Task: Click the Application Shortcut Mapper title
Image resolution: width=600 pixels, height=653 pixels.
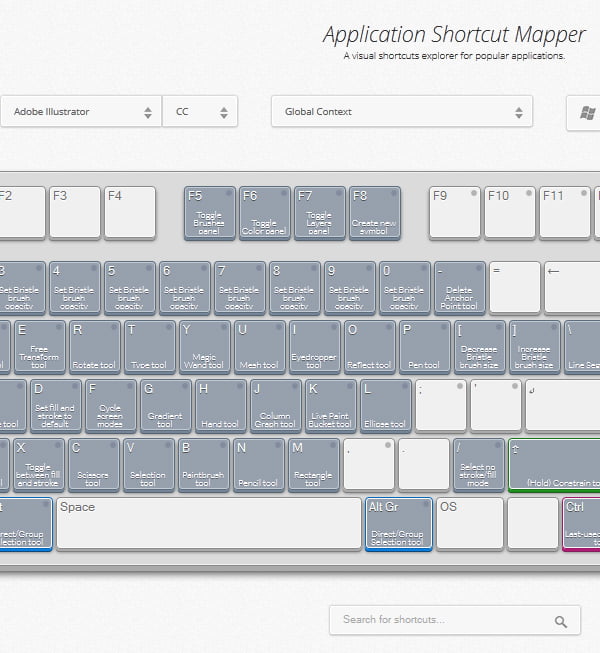Action: (x=454, y=34)
